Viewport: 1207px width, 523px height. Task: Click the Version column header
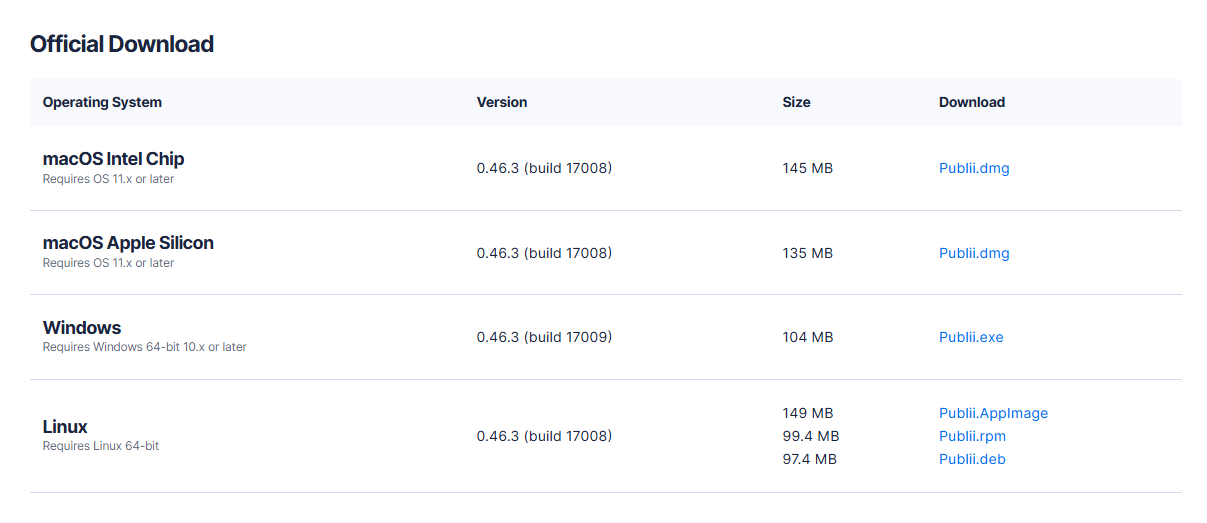(x=502, y=102)
